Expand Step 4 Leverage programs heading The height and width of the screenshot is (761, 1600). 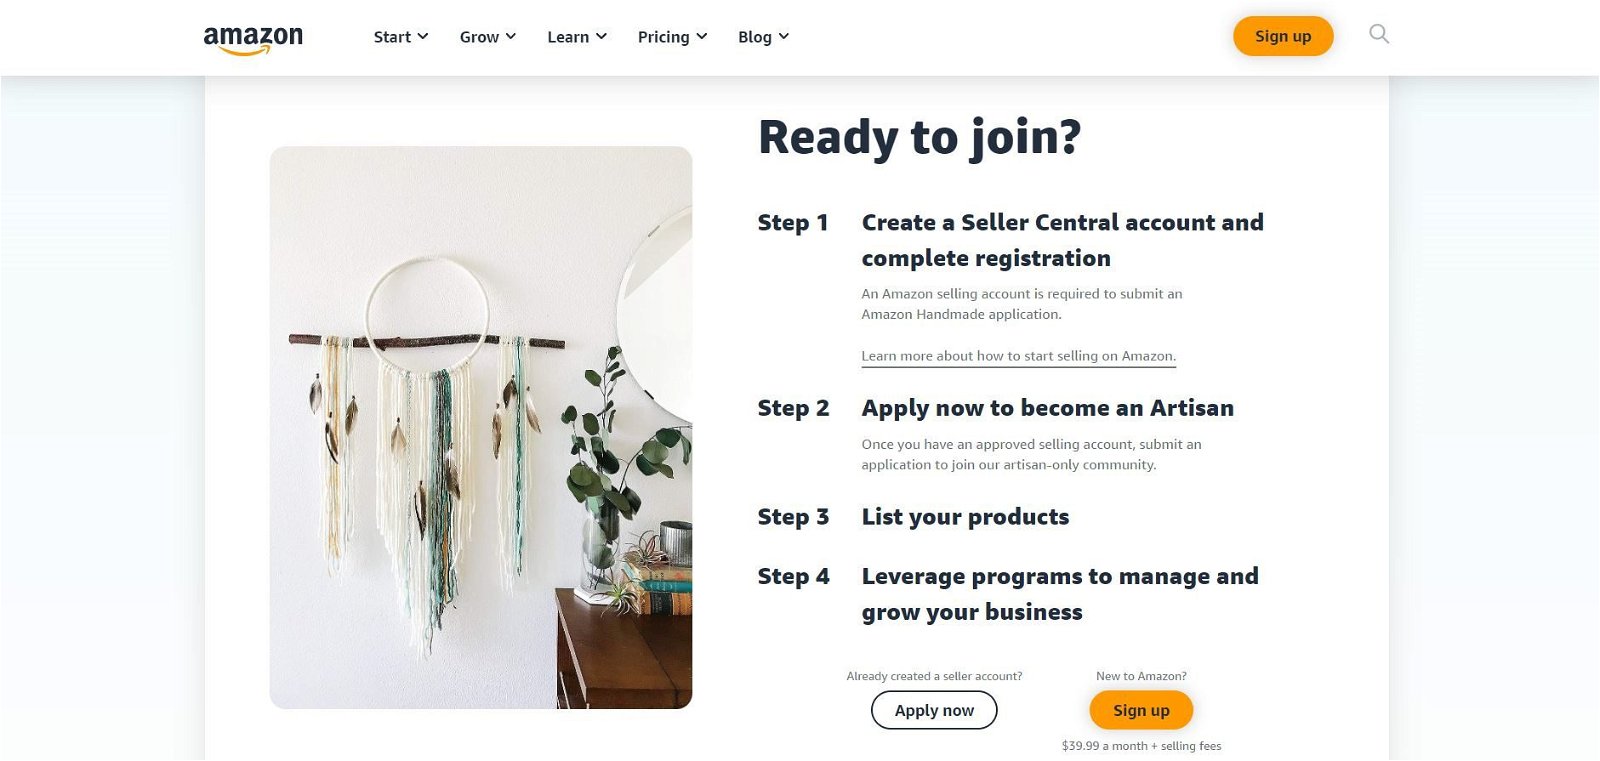(x=1060, y=594)
